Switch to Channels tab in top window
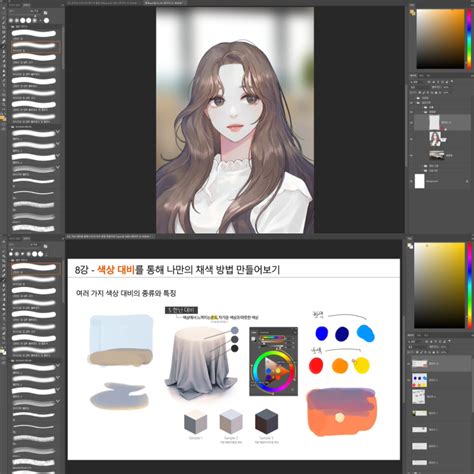 [421, 76]
